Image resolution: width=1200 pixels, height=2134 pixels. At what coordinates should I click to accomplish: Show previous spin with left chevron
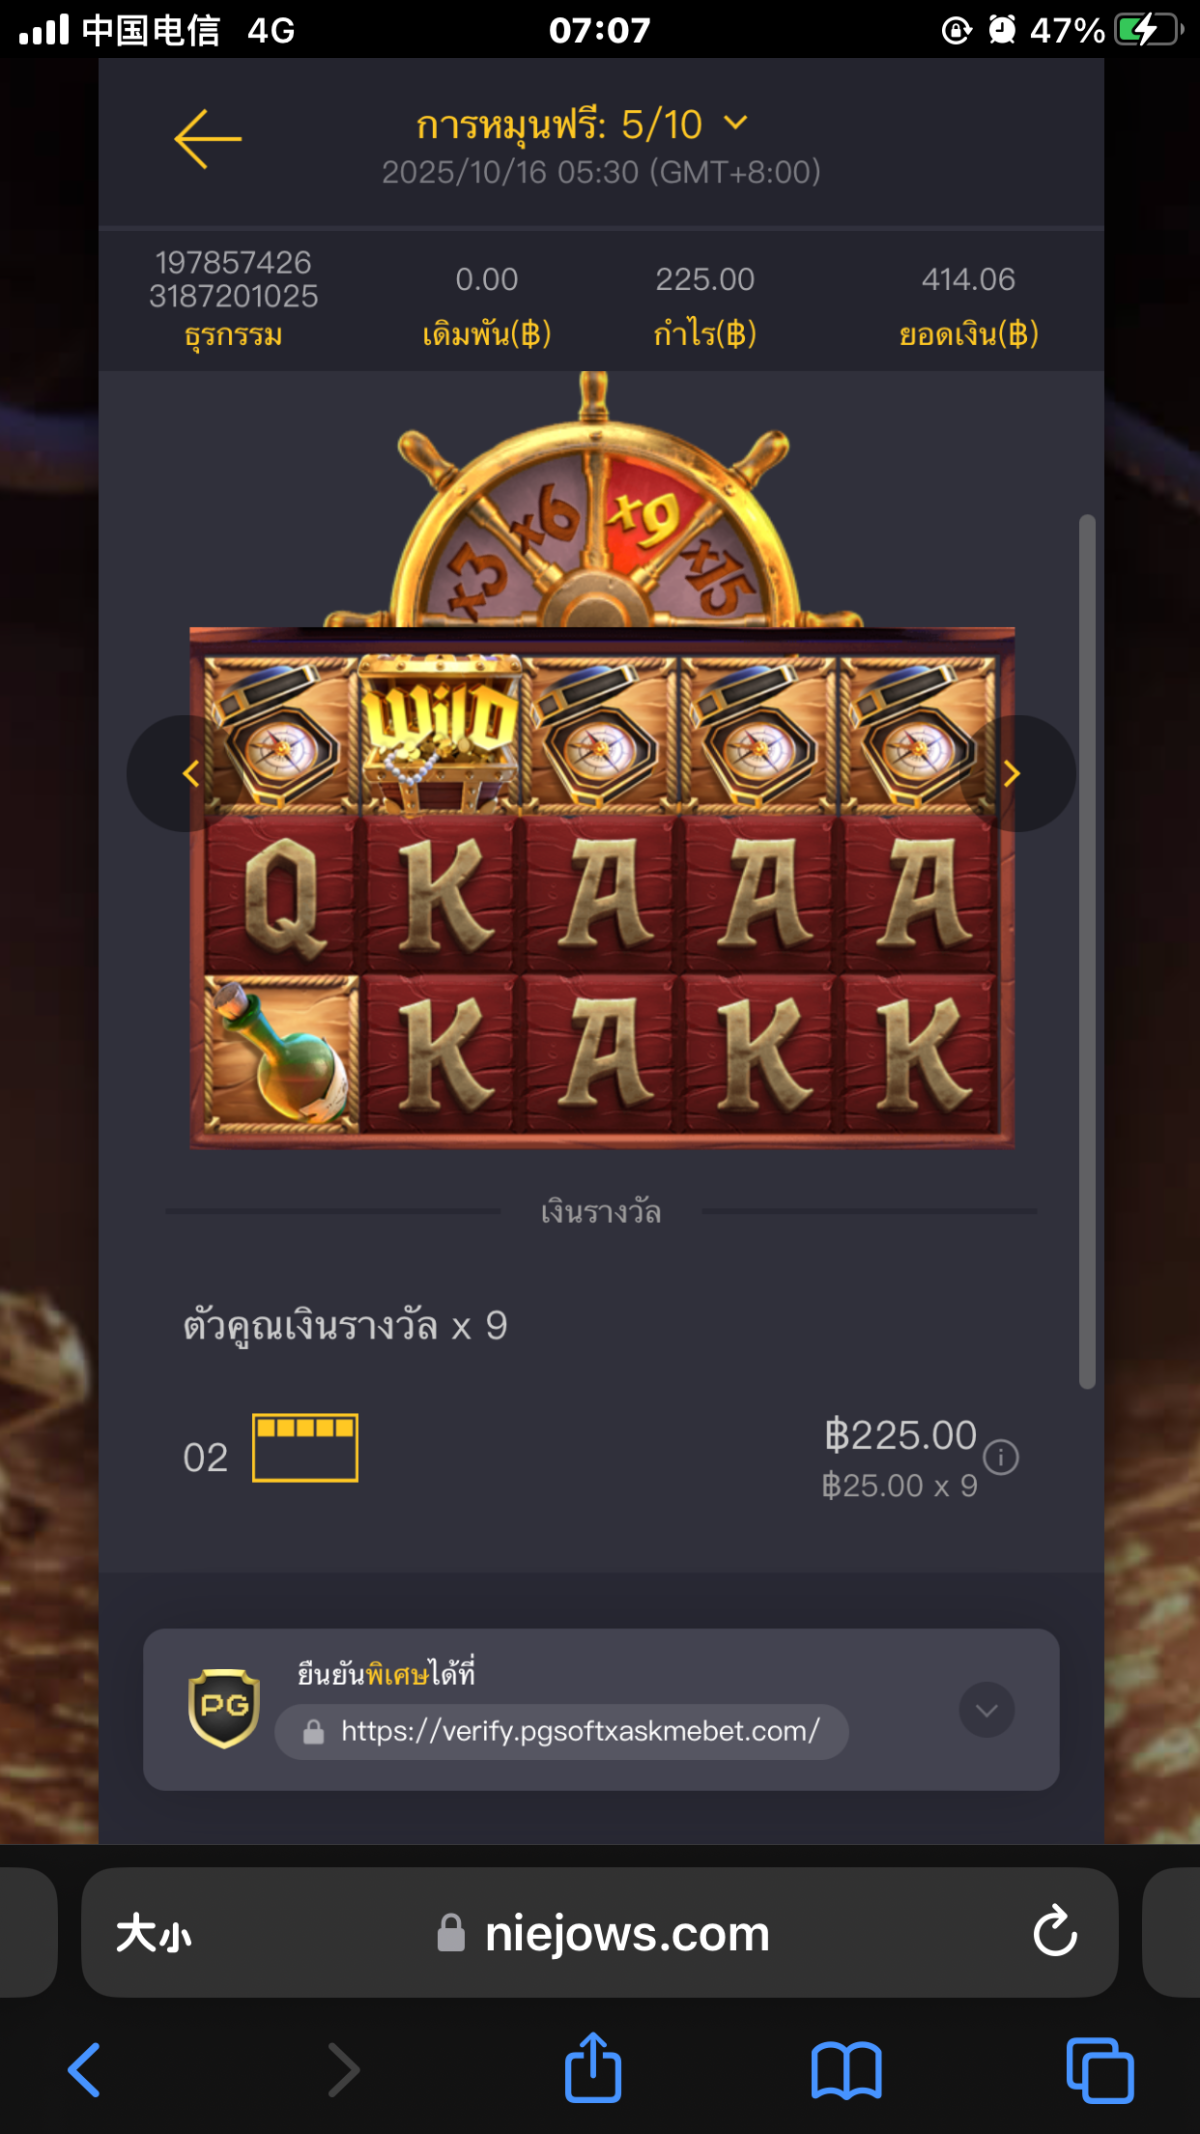coord(190,773)
